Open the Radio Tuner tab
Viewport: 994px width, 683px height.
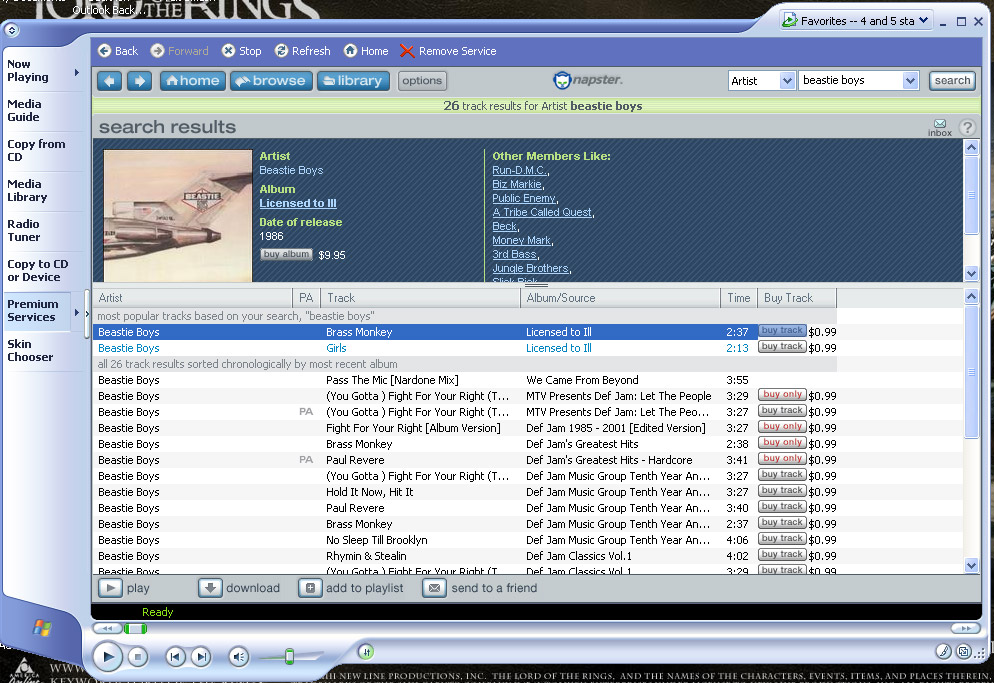tap(23, 230)
